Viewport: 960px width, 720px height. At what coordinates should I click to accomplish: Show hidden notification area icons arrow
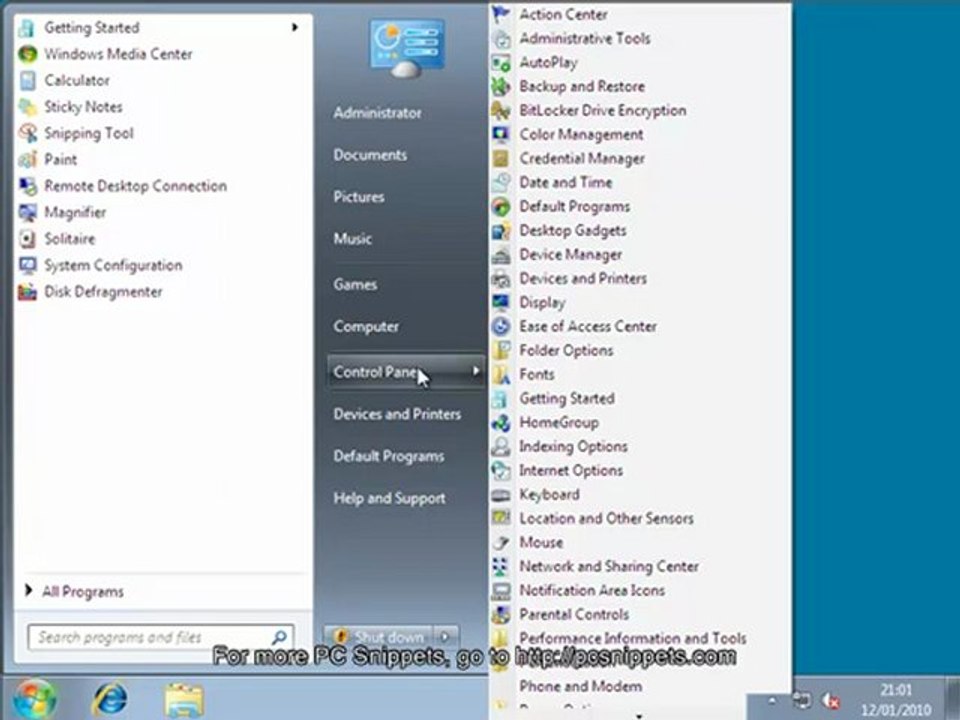[771, 700]
